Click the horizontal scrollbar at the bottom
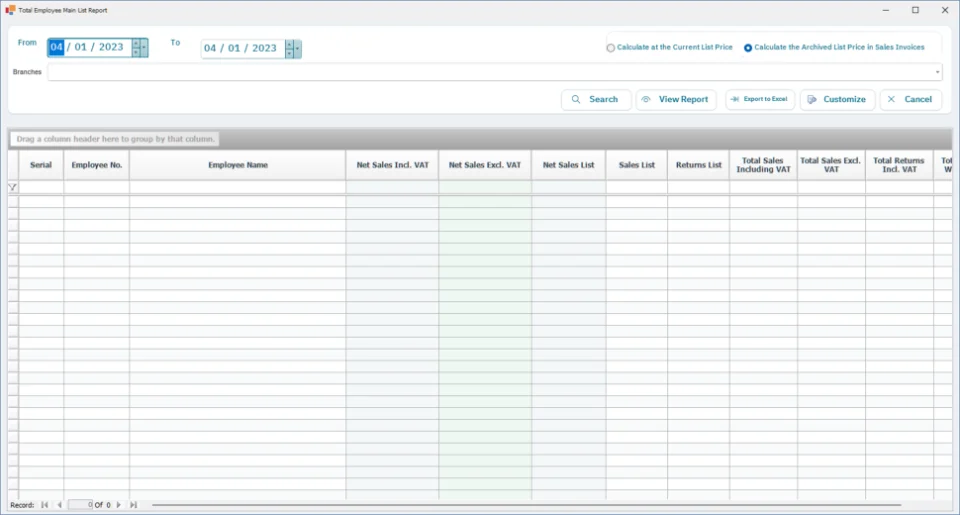Image resolution: width=960 pixels, height=515 pixels. pyautogui.click(x=527, y=505)
